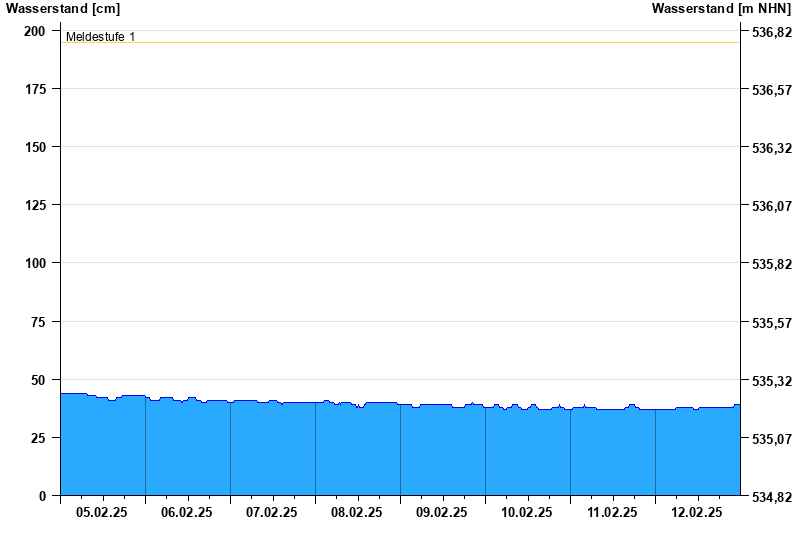Click the left axis value 125

click(35, 205)
